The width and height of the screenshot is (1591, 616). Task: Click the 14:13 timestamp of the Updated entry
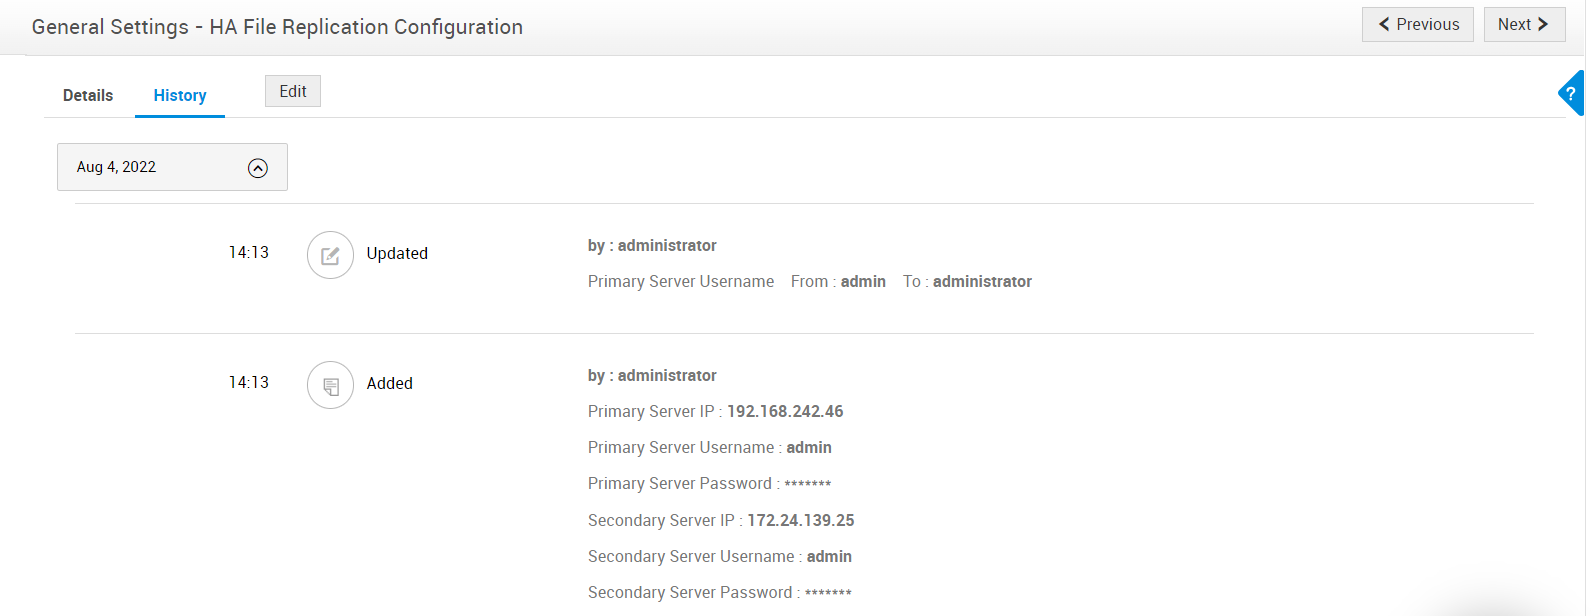point(249,252)
